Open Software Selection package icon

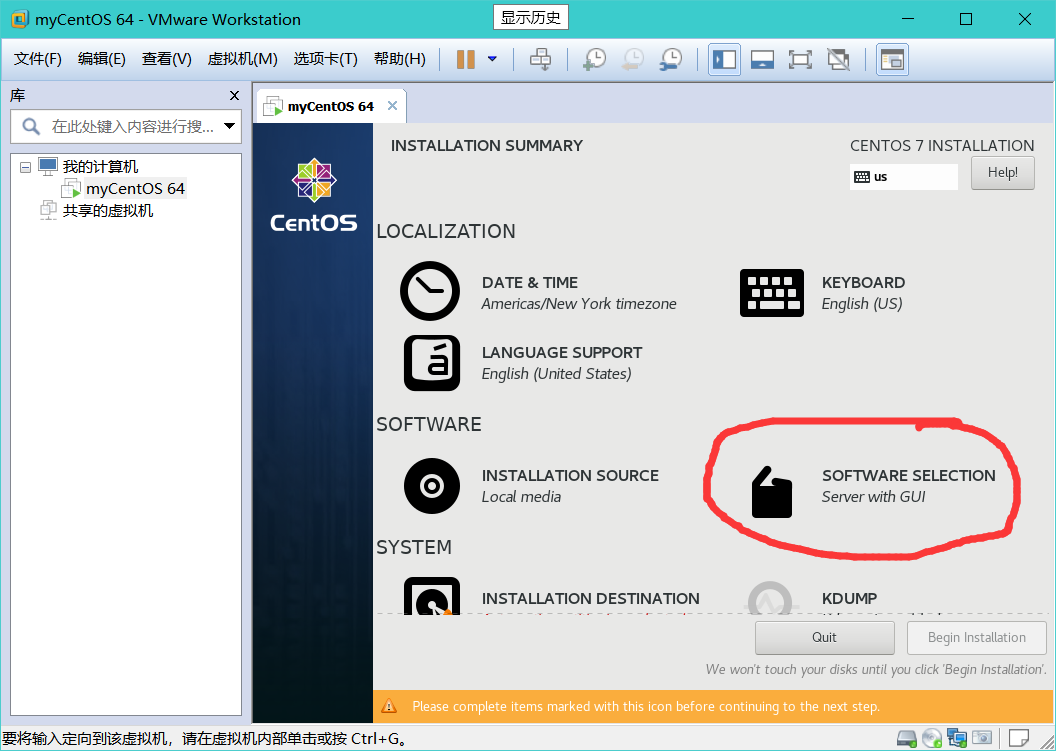click(x=772, y=492)
